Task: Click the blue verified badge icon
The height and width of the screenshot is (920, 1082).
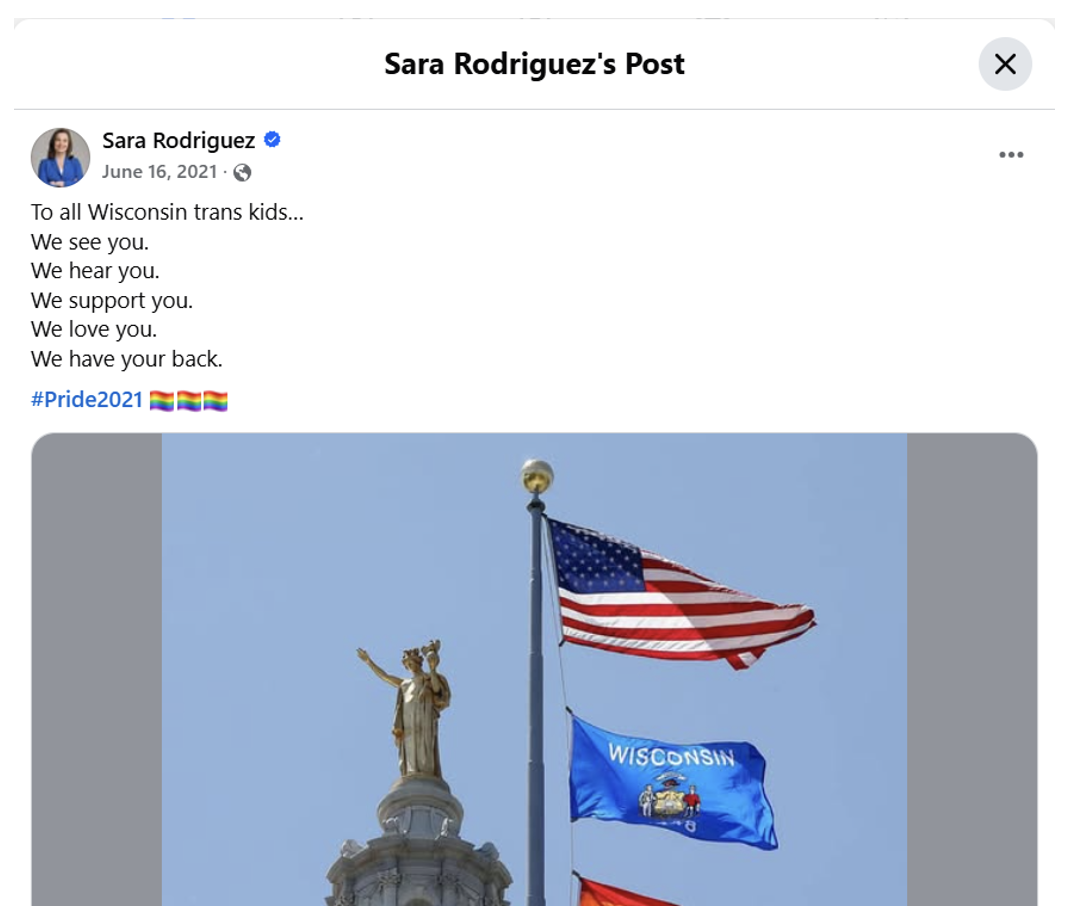Action: pos(273,139)
